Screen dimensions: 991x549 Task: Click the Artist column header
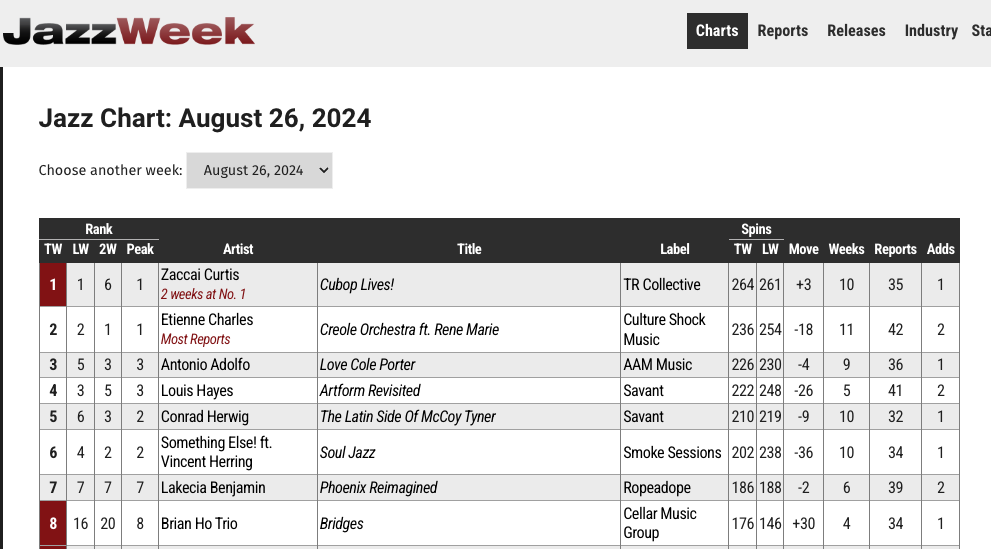(238, 249)
